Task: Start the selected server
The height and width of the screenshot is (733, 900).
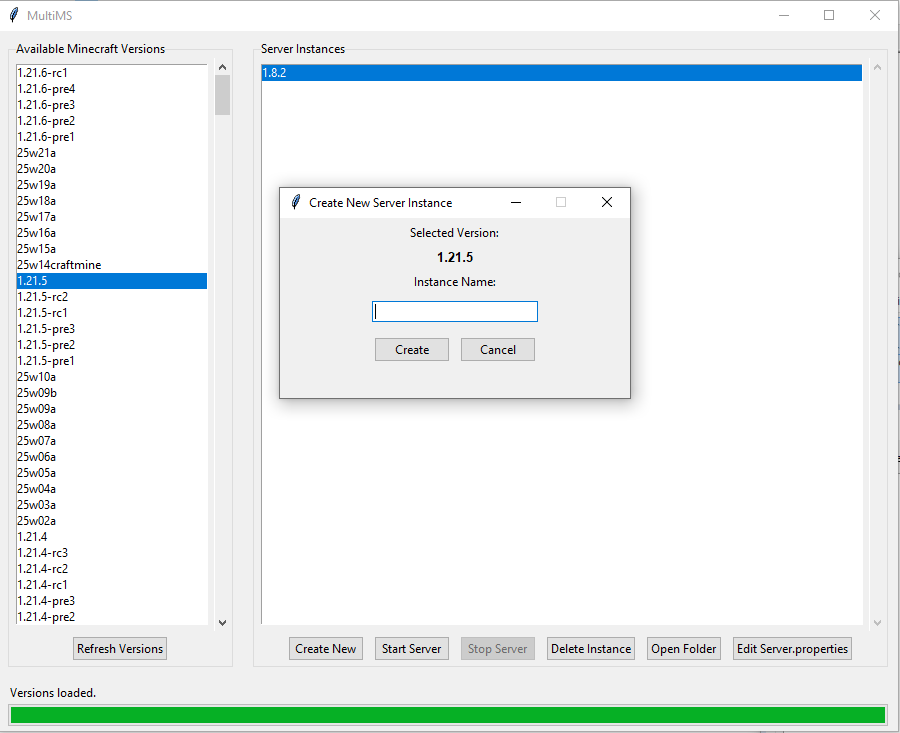Action: pyautogui.click(x=412, y=649)
